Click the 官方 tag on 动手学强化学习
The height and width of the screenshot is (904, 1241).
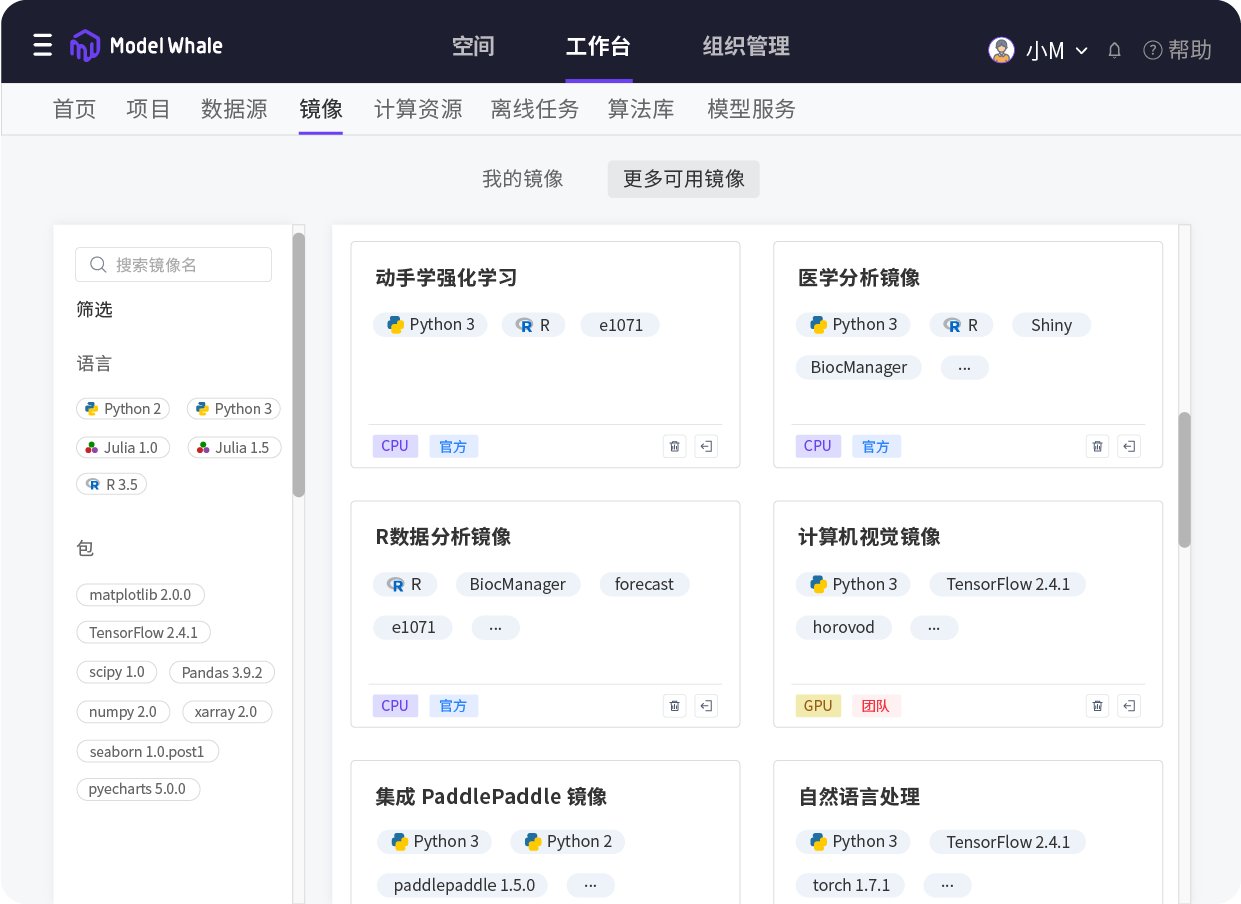coord(454,446)
